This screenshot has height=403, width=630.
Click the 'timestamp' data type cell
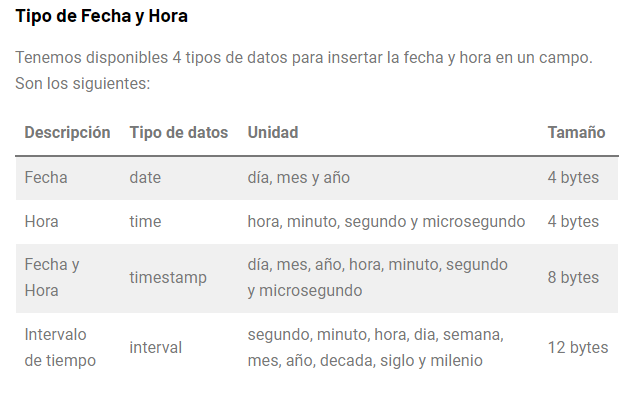click(168, 278)
